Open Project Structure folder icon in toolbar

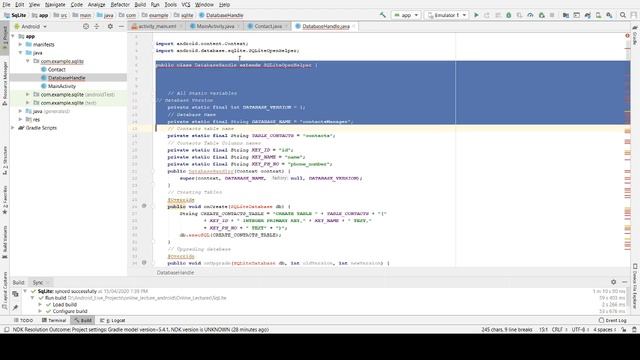tap(566, 15)
